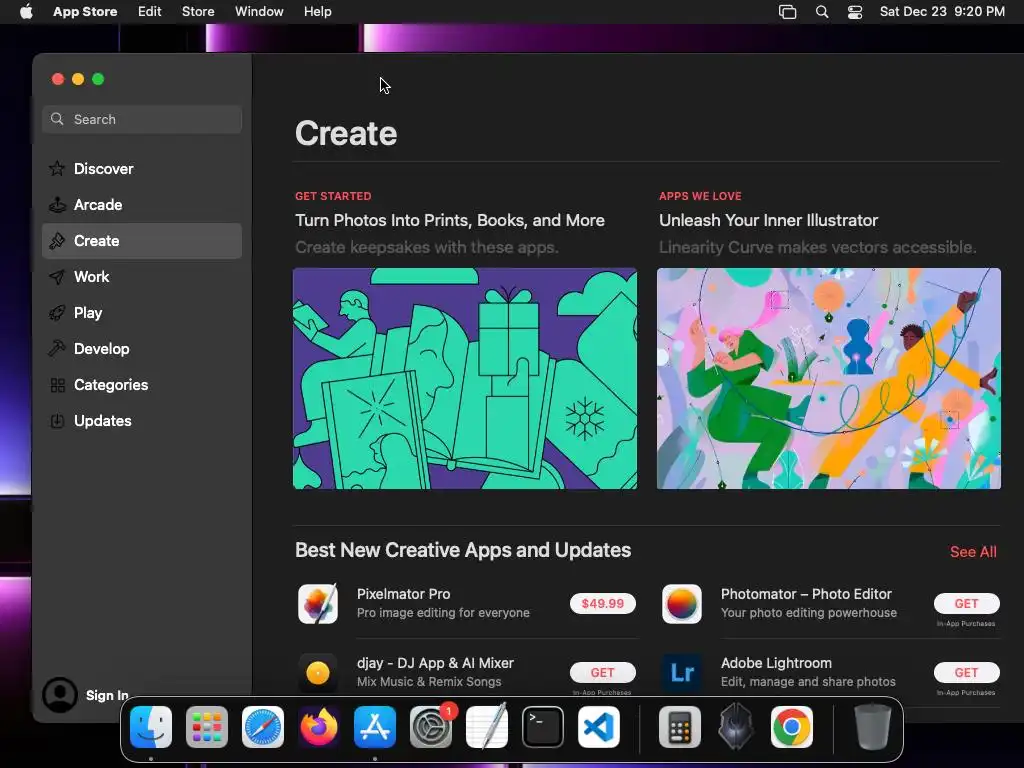Image resolution: width=1024 pixels, height=768 pixels.
Task: Open Arcade via its joystick icon
Action: tap(57, 204)
